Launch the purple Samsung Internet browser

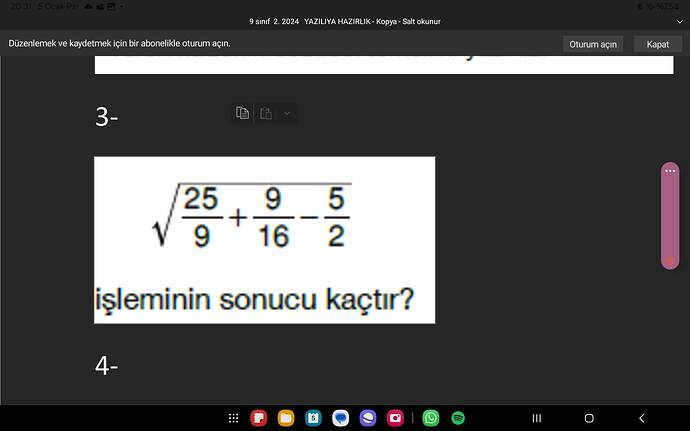click(368, 418)
